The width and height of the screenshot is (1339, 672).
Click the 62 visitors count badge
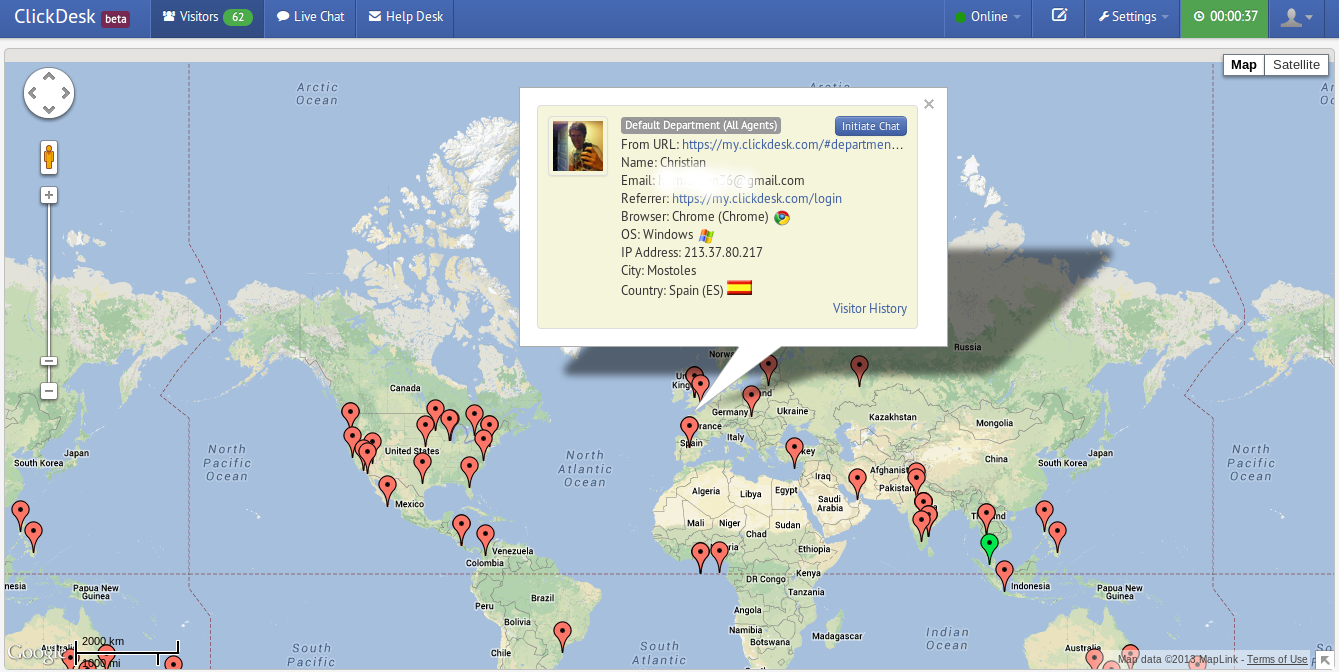pyautogui.click(x=238, y=17)
